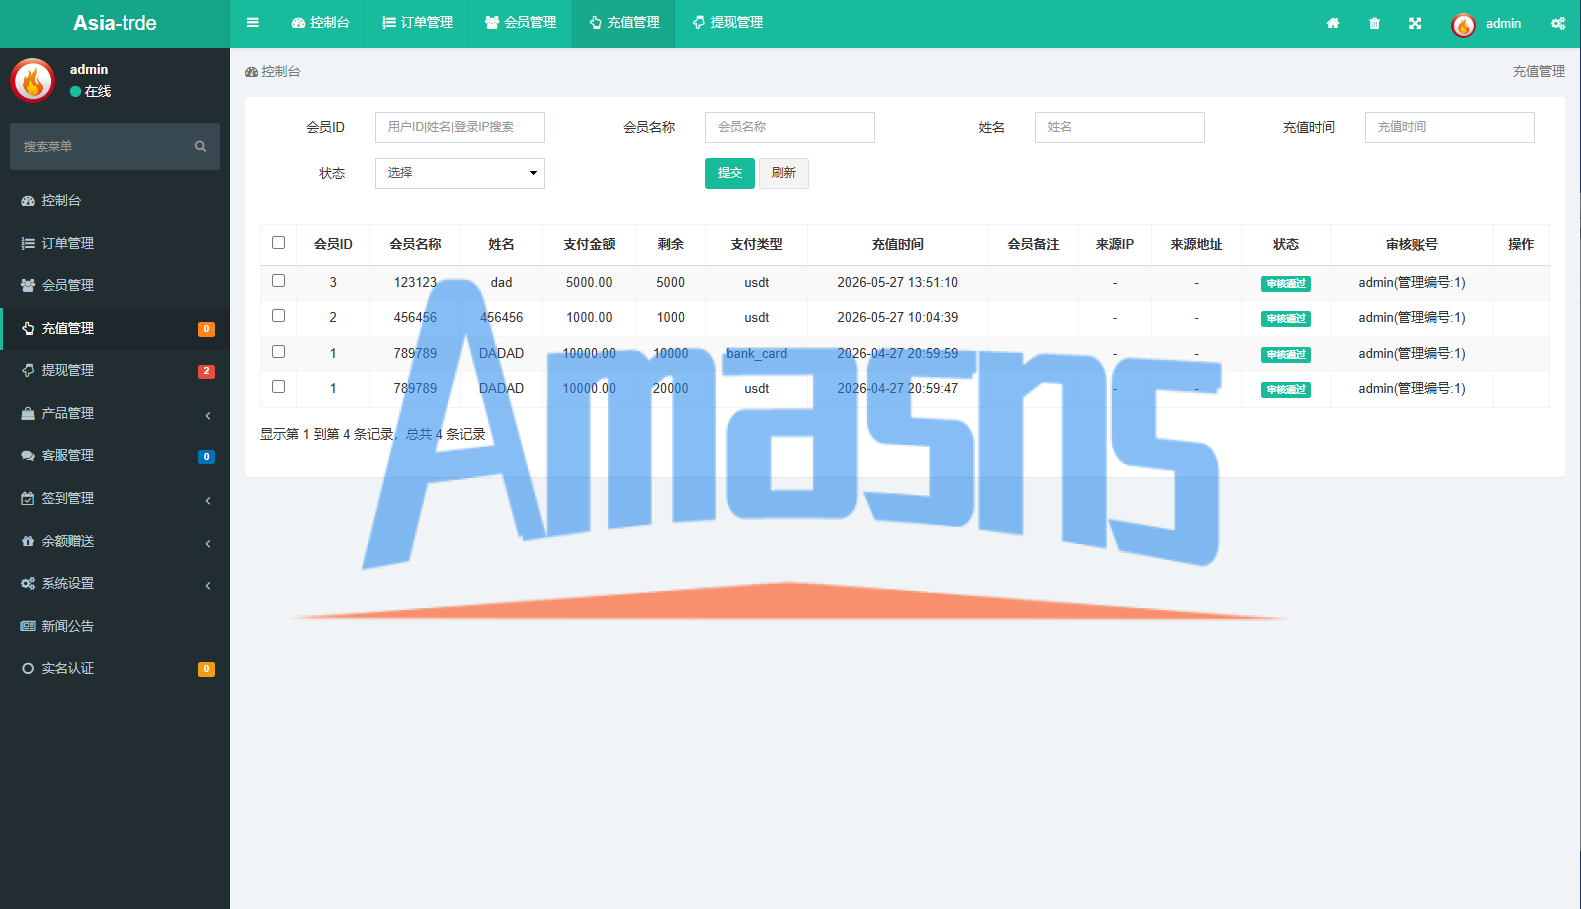Click the trash clear-cache icon

[x=1374, y=23]
